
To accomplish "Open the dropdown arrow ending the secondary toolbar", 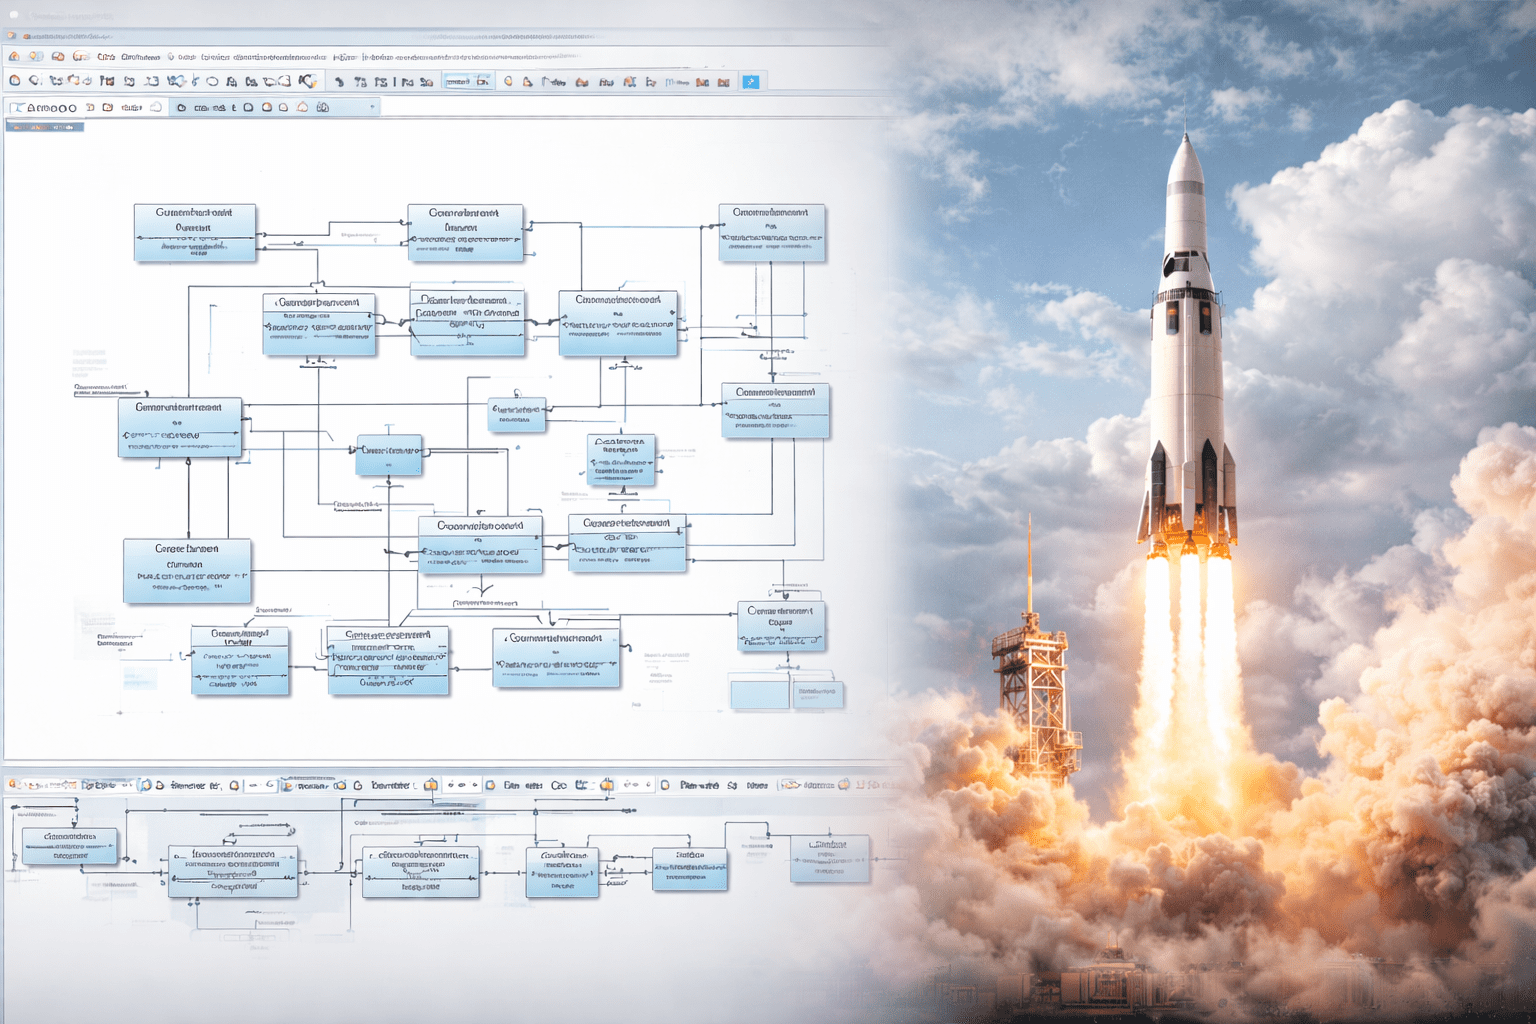I will (x=372, y=107).
